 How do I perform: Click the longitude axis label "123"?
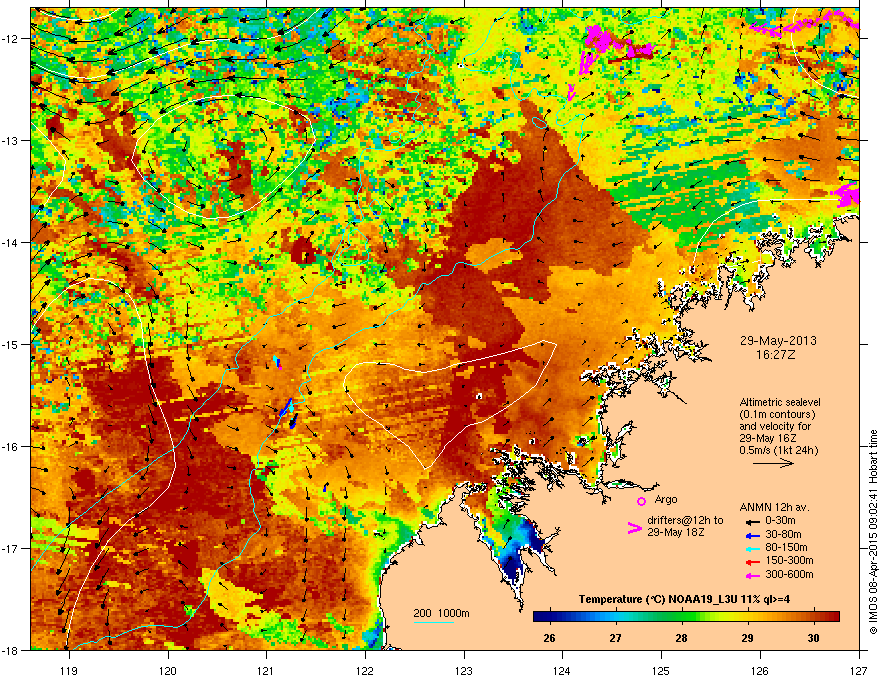point(464,670)
